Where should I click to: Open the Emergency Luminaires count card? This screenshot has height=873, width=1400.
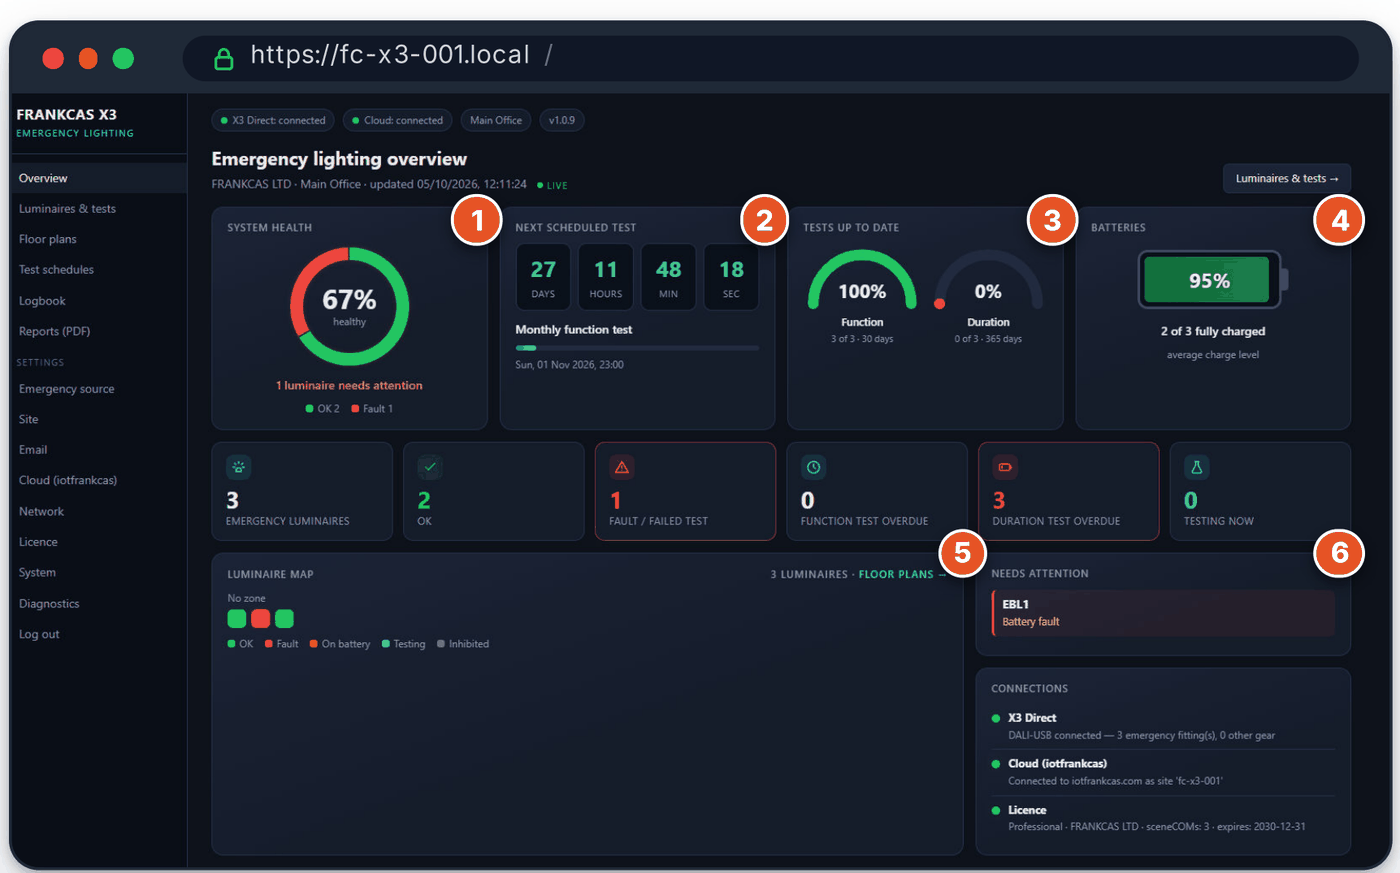tap(302, 492)
